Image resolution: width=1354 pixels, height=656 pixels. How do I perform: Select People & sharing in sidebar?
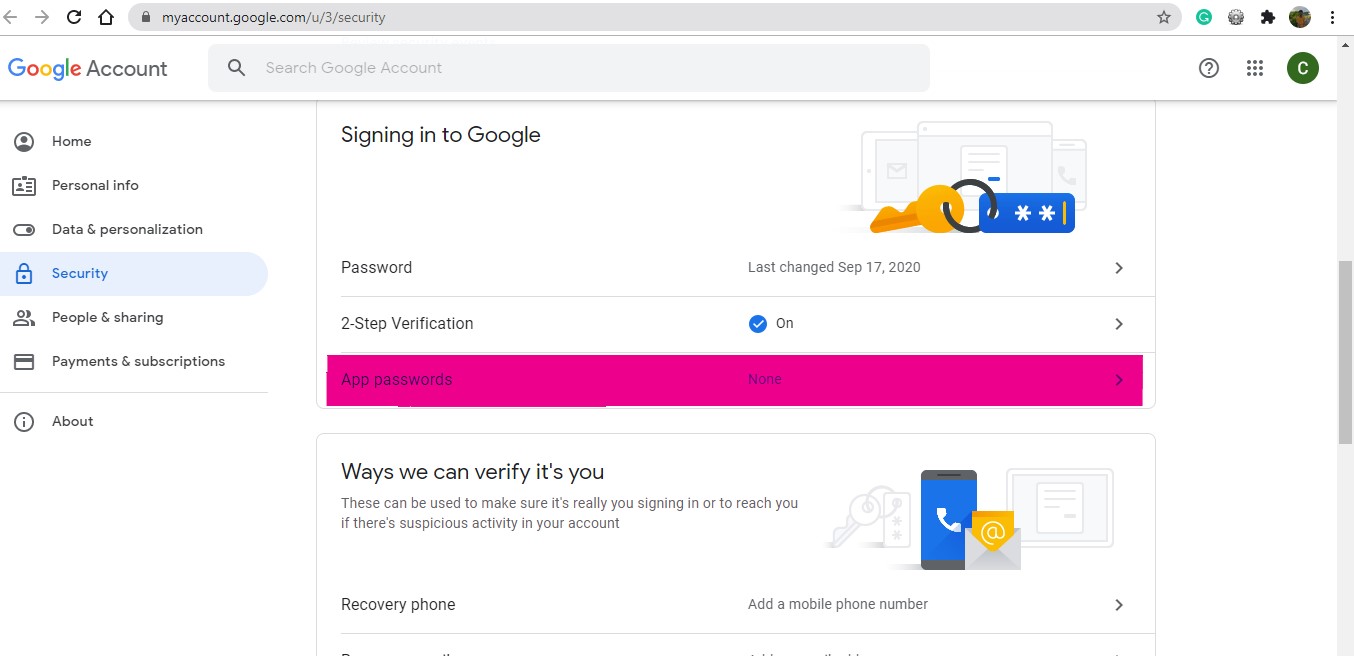pos(107,317)
